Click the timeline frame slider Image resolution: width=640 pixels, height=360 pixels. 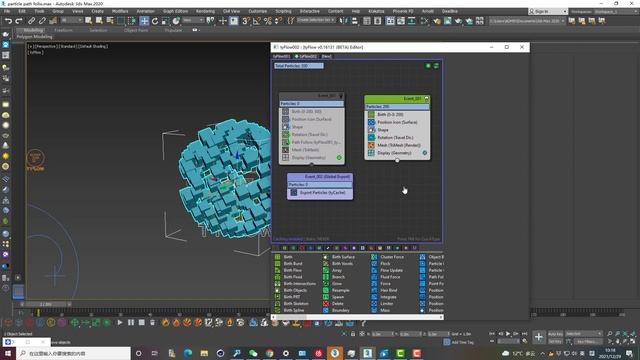coord(46,304)
